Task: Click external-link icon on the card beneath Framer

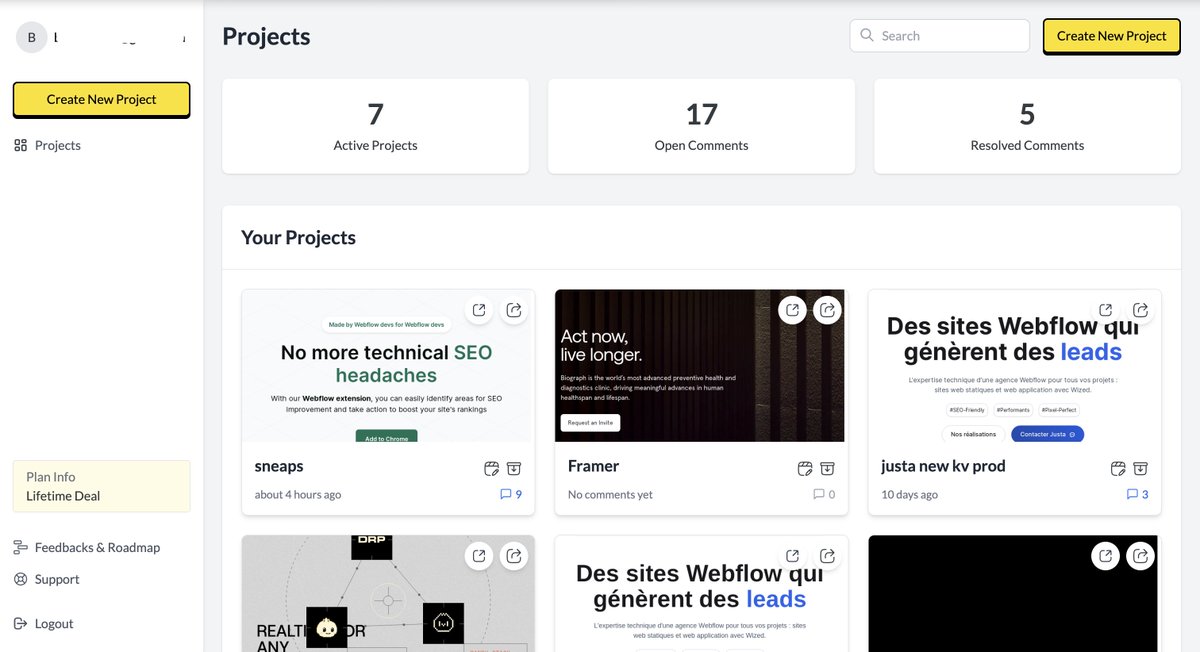Action: coord(792,556)
